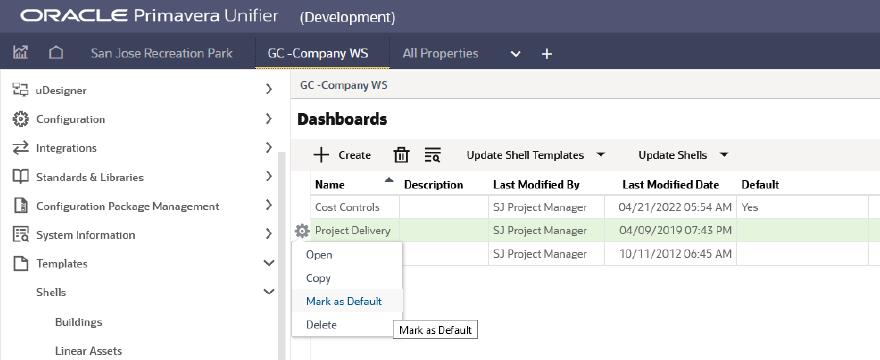Choose Mark as Default menu entry

point(347,301)
